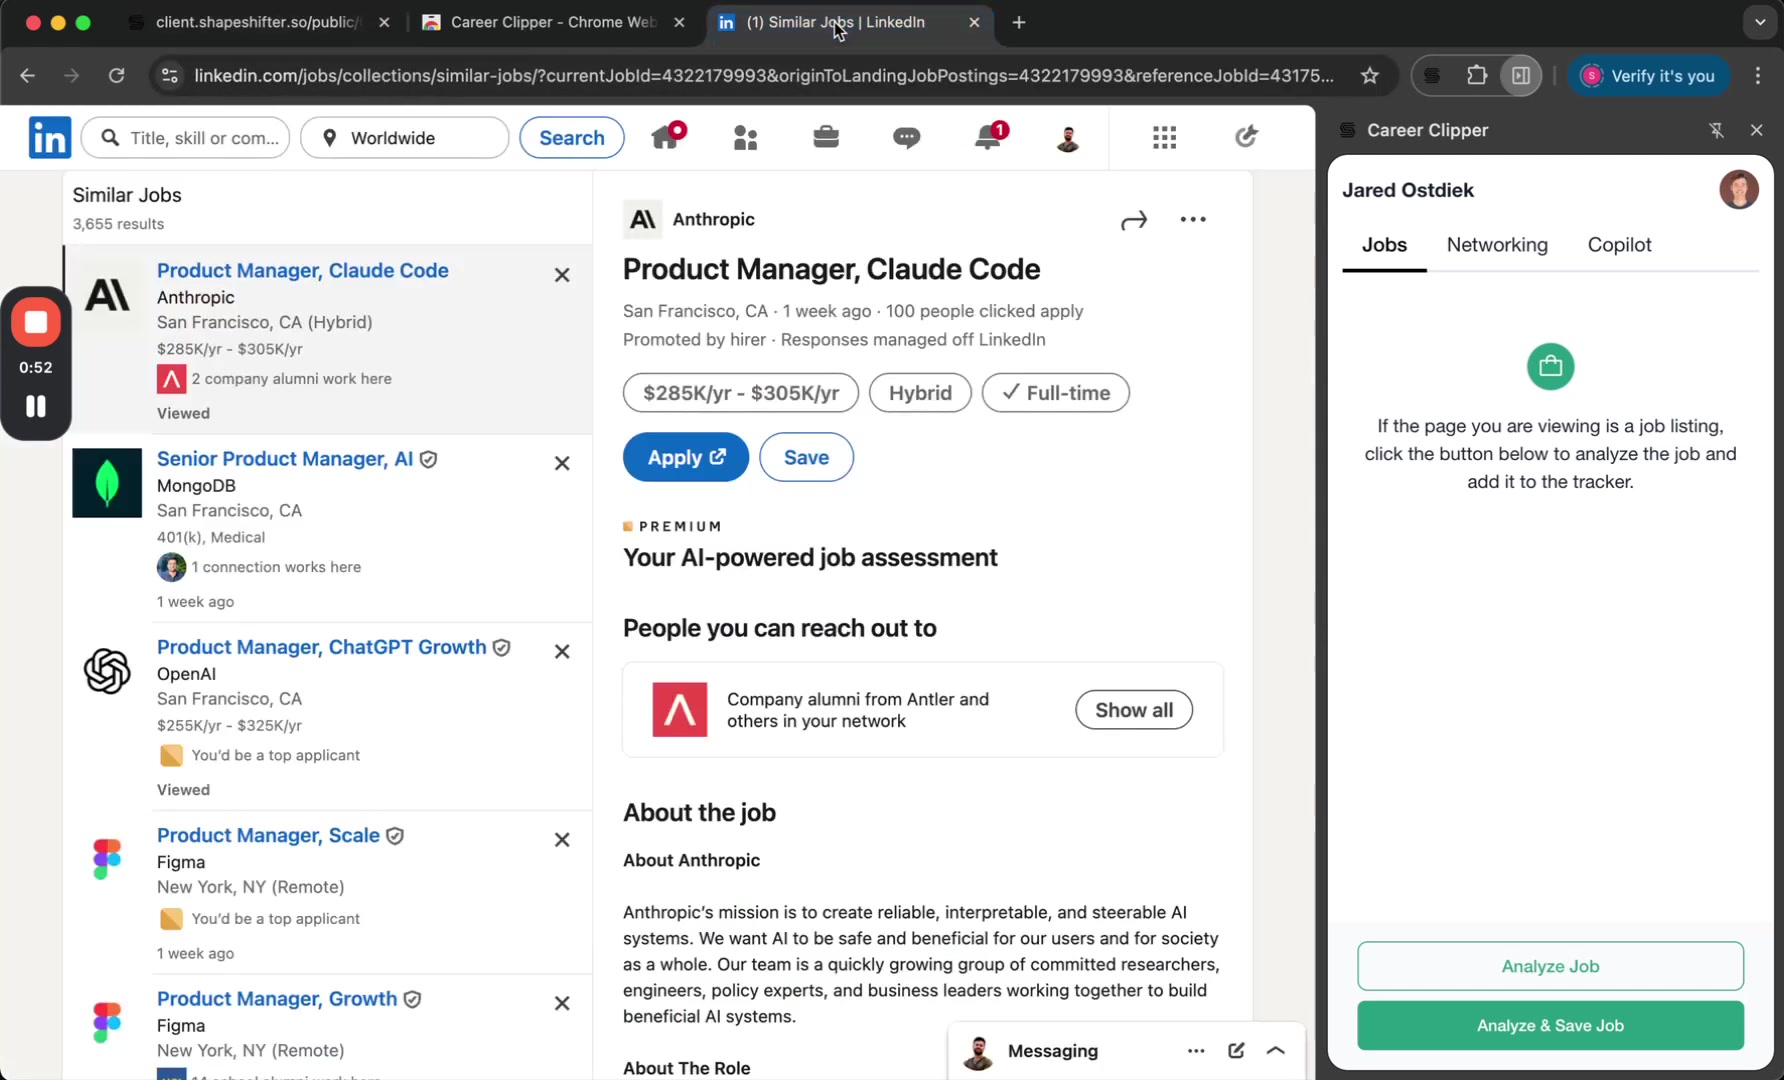
Task: Switch to the Networking tab in Career Clipper
Action: pos(1497,245)
